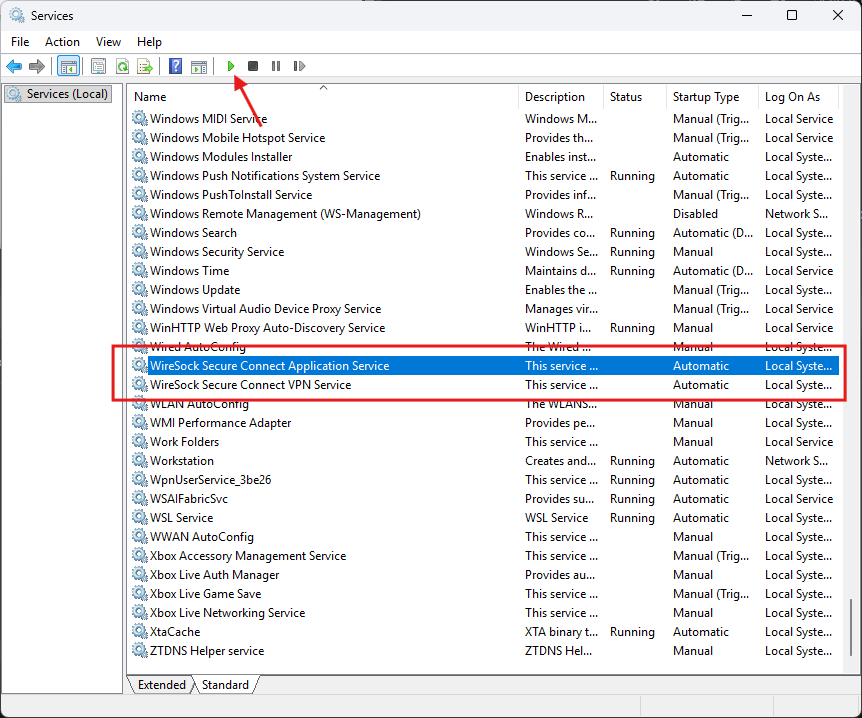Restart the service via toolbar icon
Viewport: 862px width, 718px height.
pyautogui.click(x=299, y=66)
